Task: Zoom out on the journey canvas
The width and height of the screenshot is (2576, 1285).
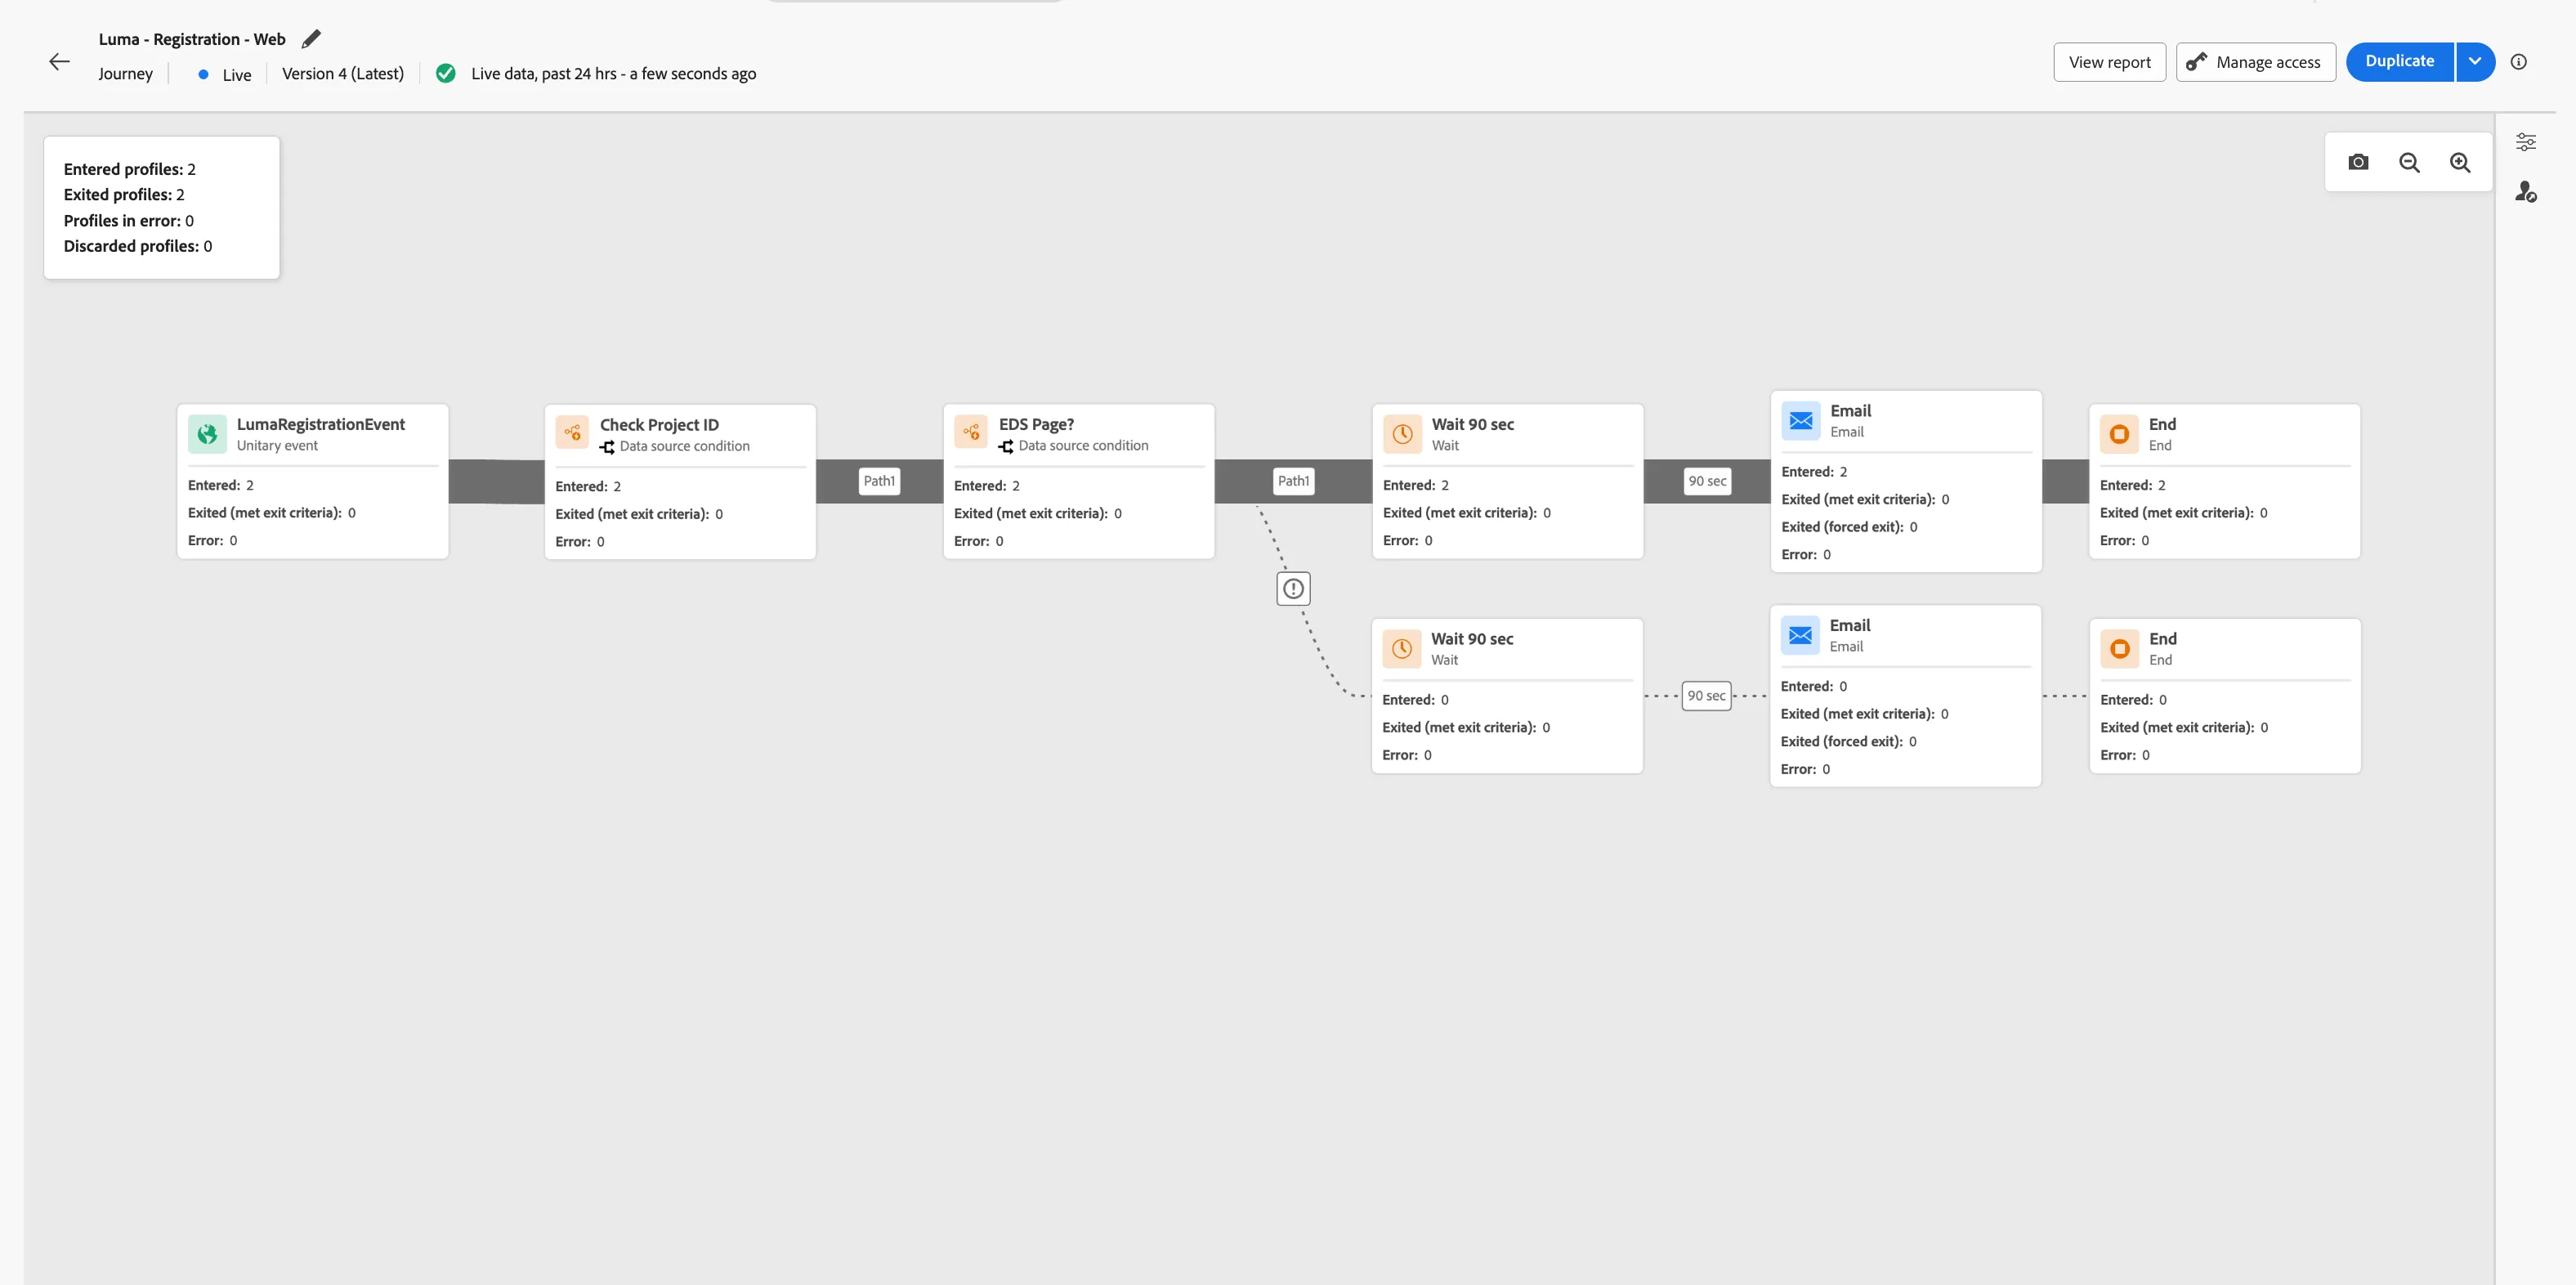Action: [x=2409, y=162]
